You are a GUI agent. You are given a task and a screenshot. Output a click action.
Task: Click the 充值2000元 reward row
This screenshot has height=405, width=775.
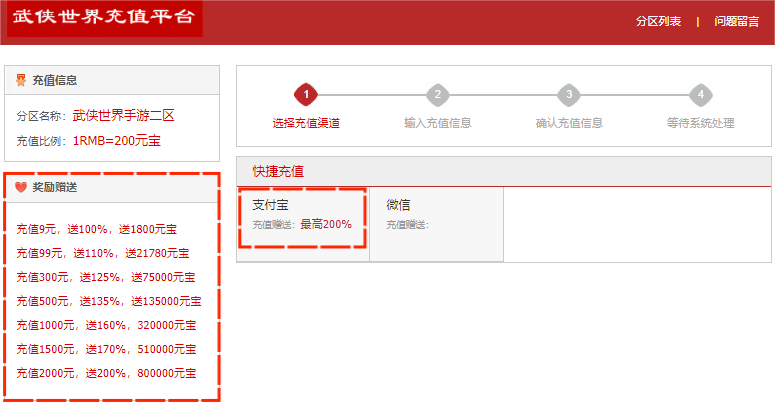pyautogui.click(x=106, y=373)
